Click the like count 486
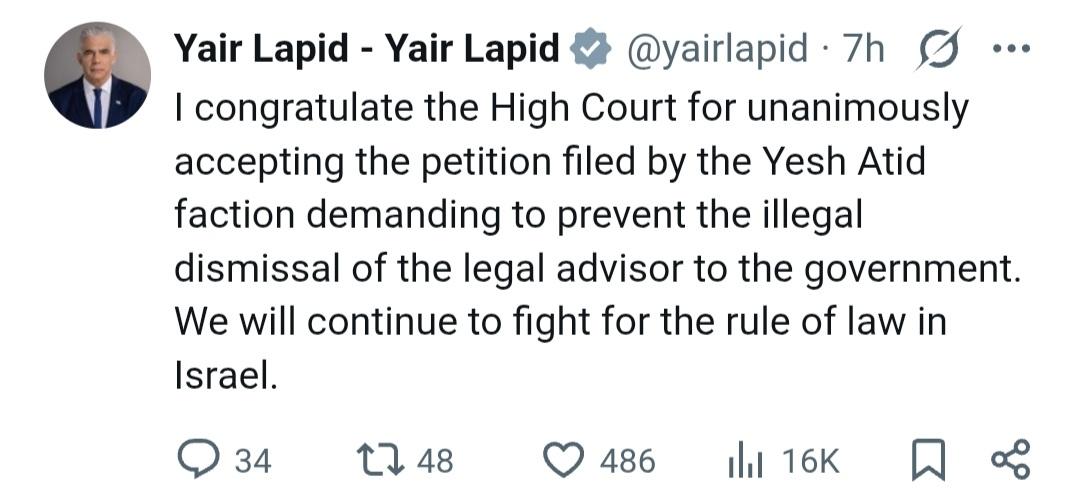 click(x=627, y=460)
